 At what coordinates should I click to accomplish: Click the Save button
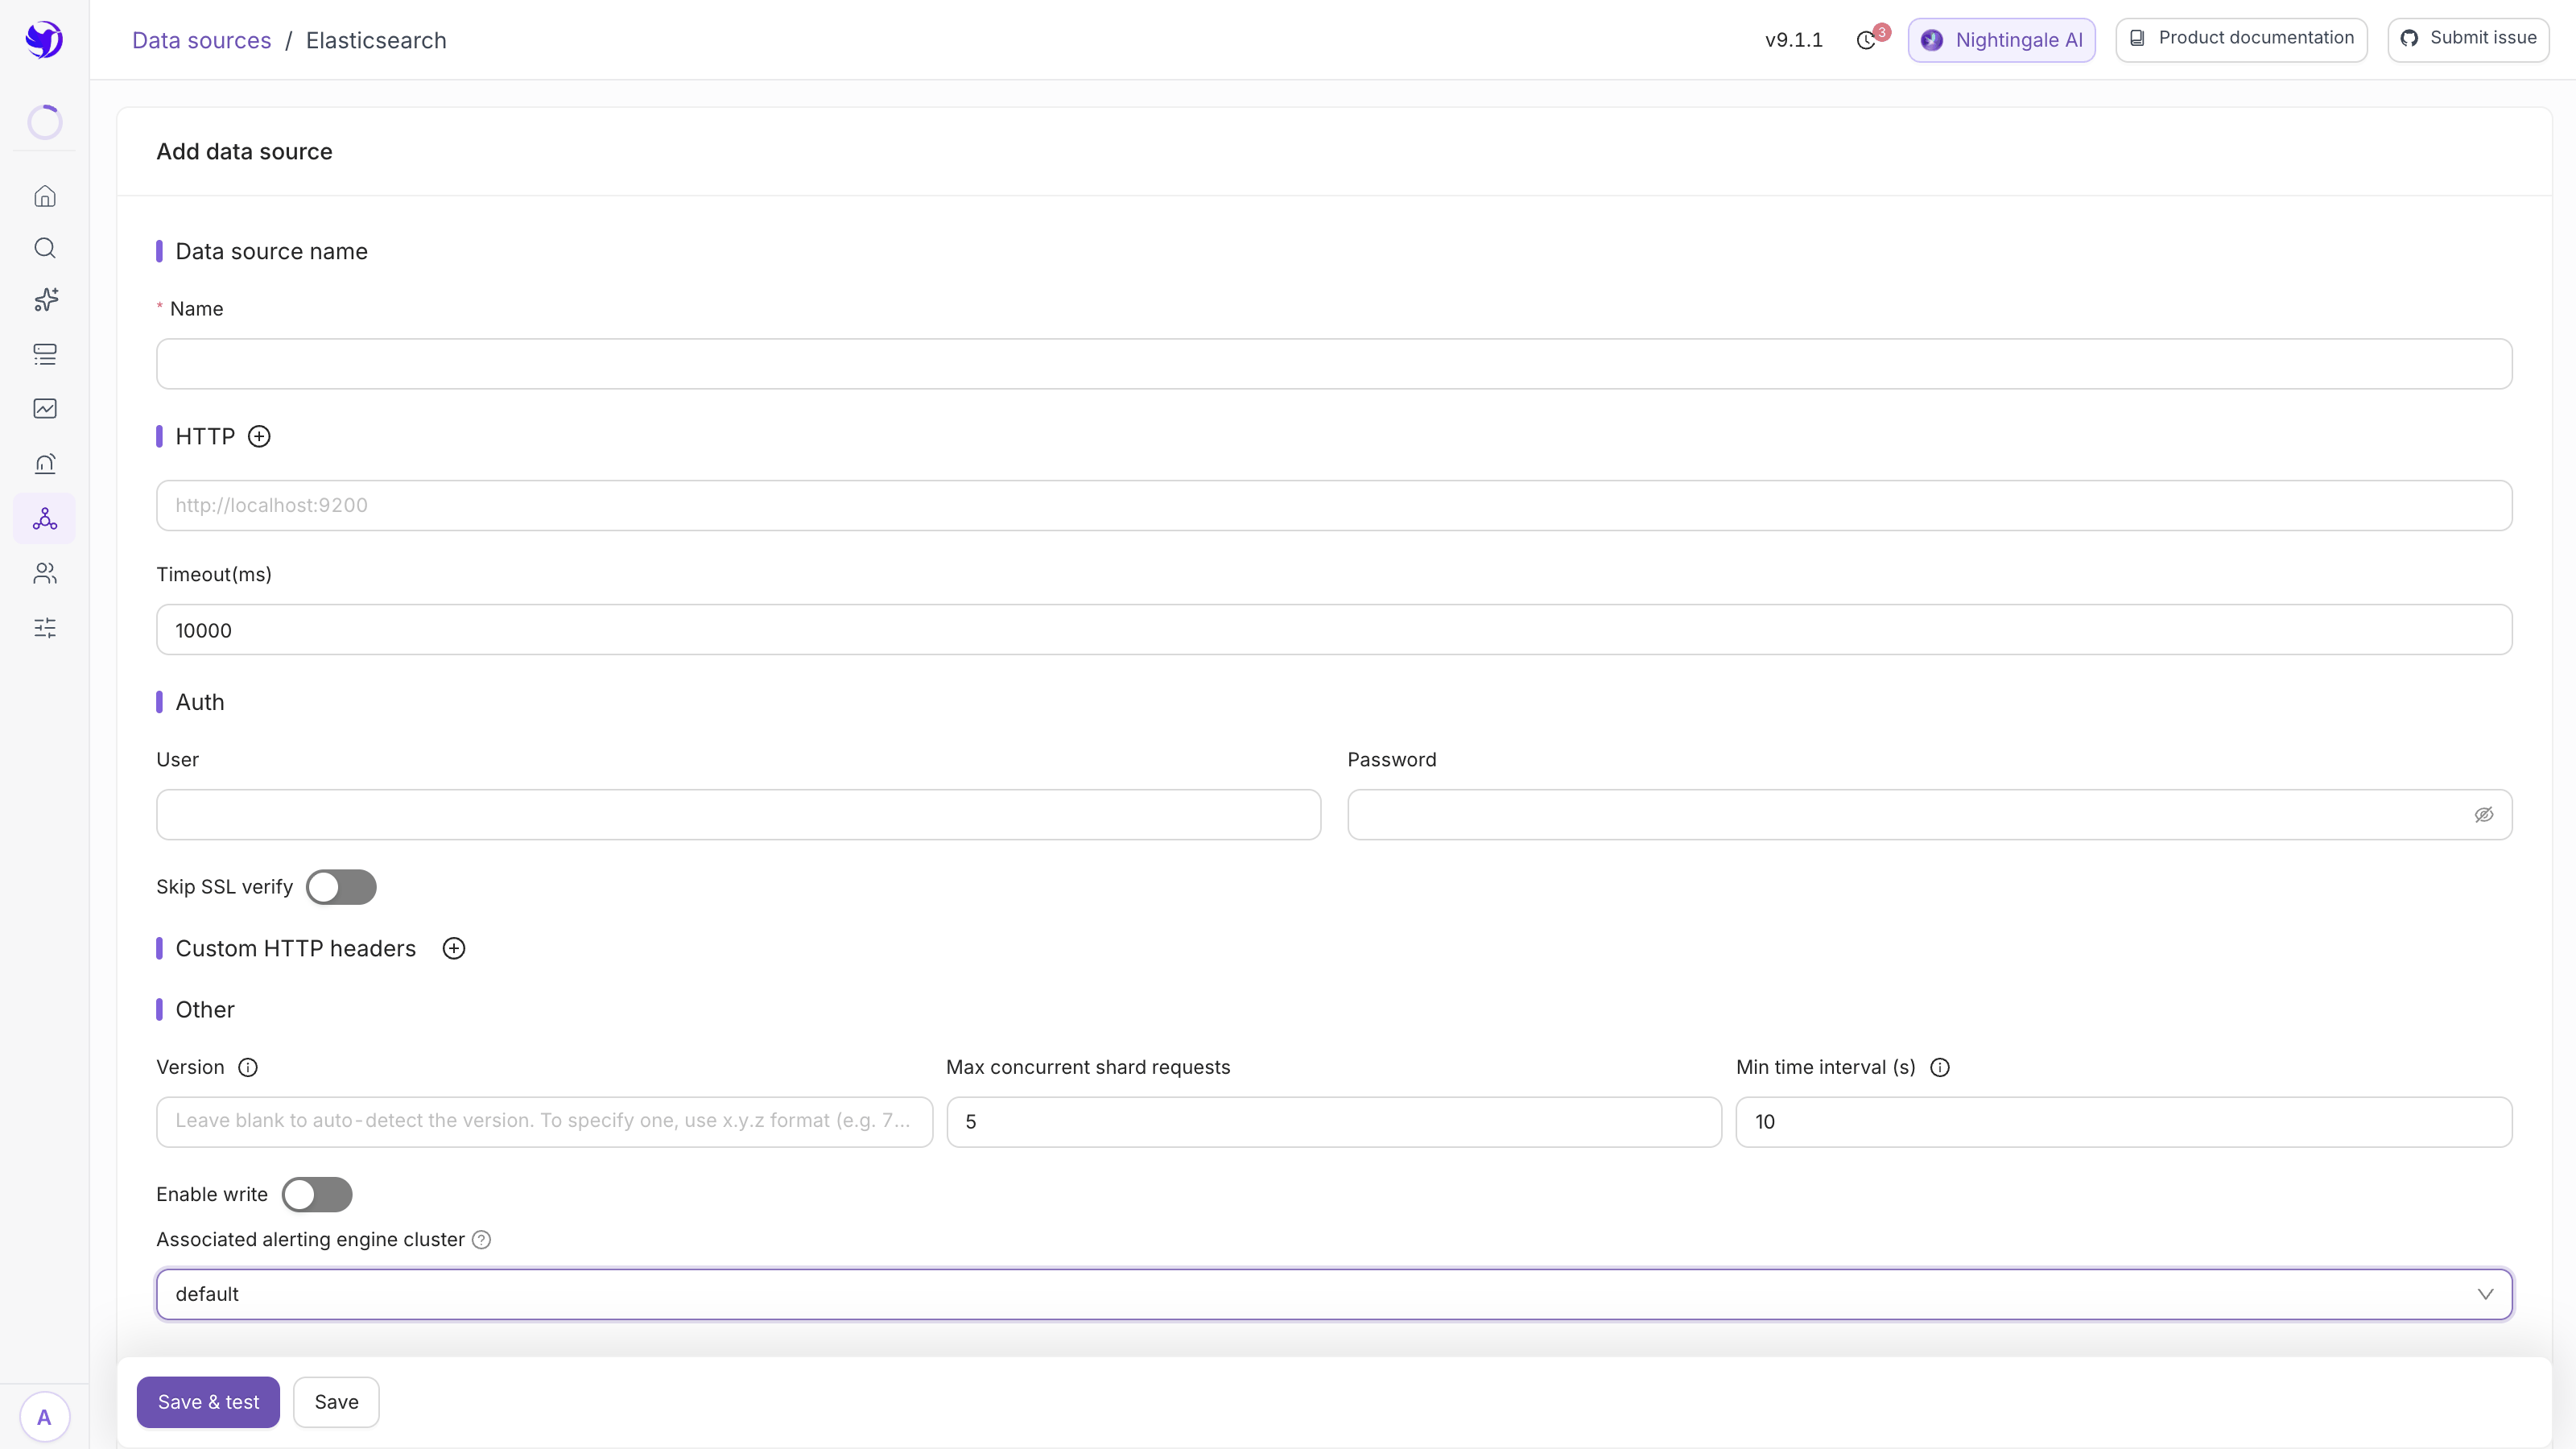click(336, 1402)
